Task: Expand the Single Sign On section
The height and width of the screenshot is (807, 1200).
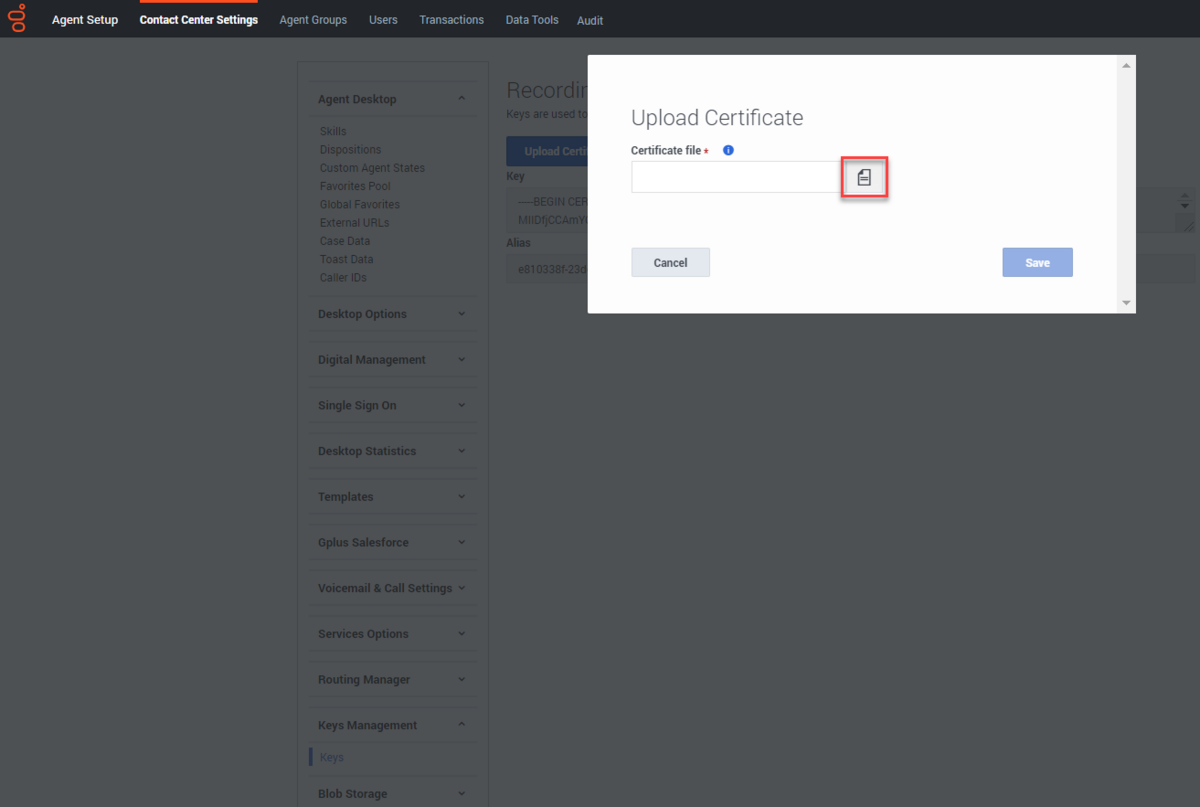Action: [392, 405]
